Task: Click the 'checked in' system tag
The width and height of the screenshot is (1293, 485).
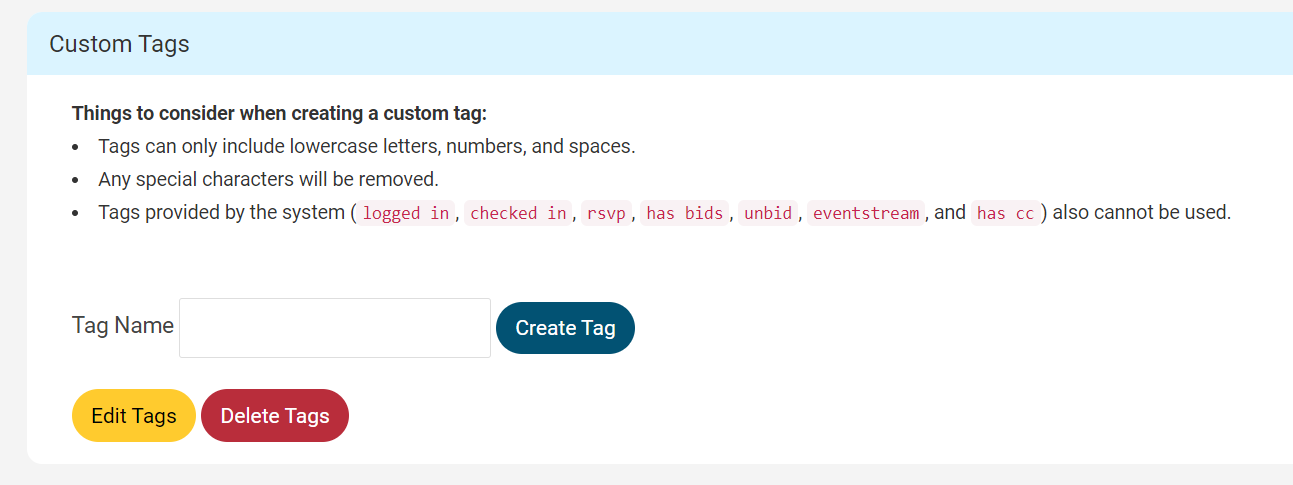Action: (518, 213)
